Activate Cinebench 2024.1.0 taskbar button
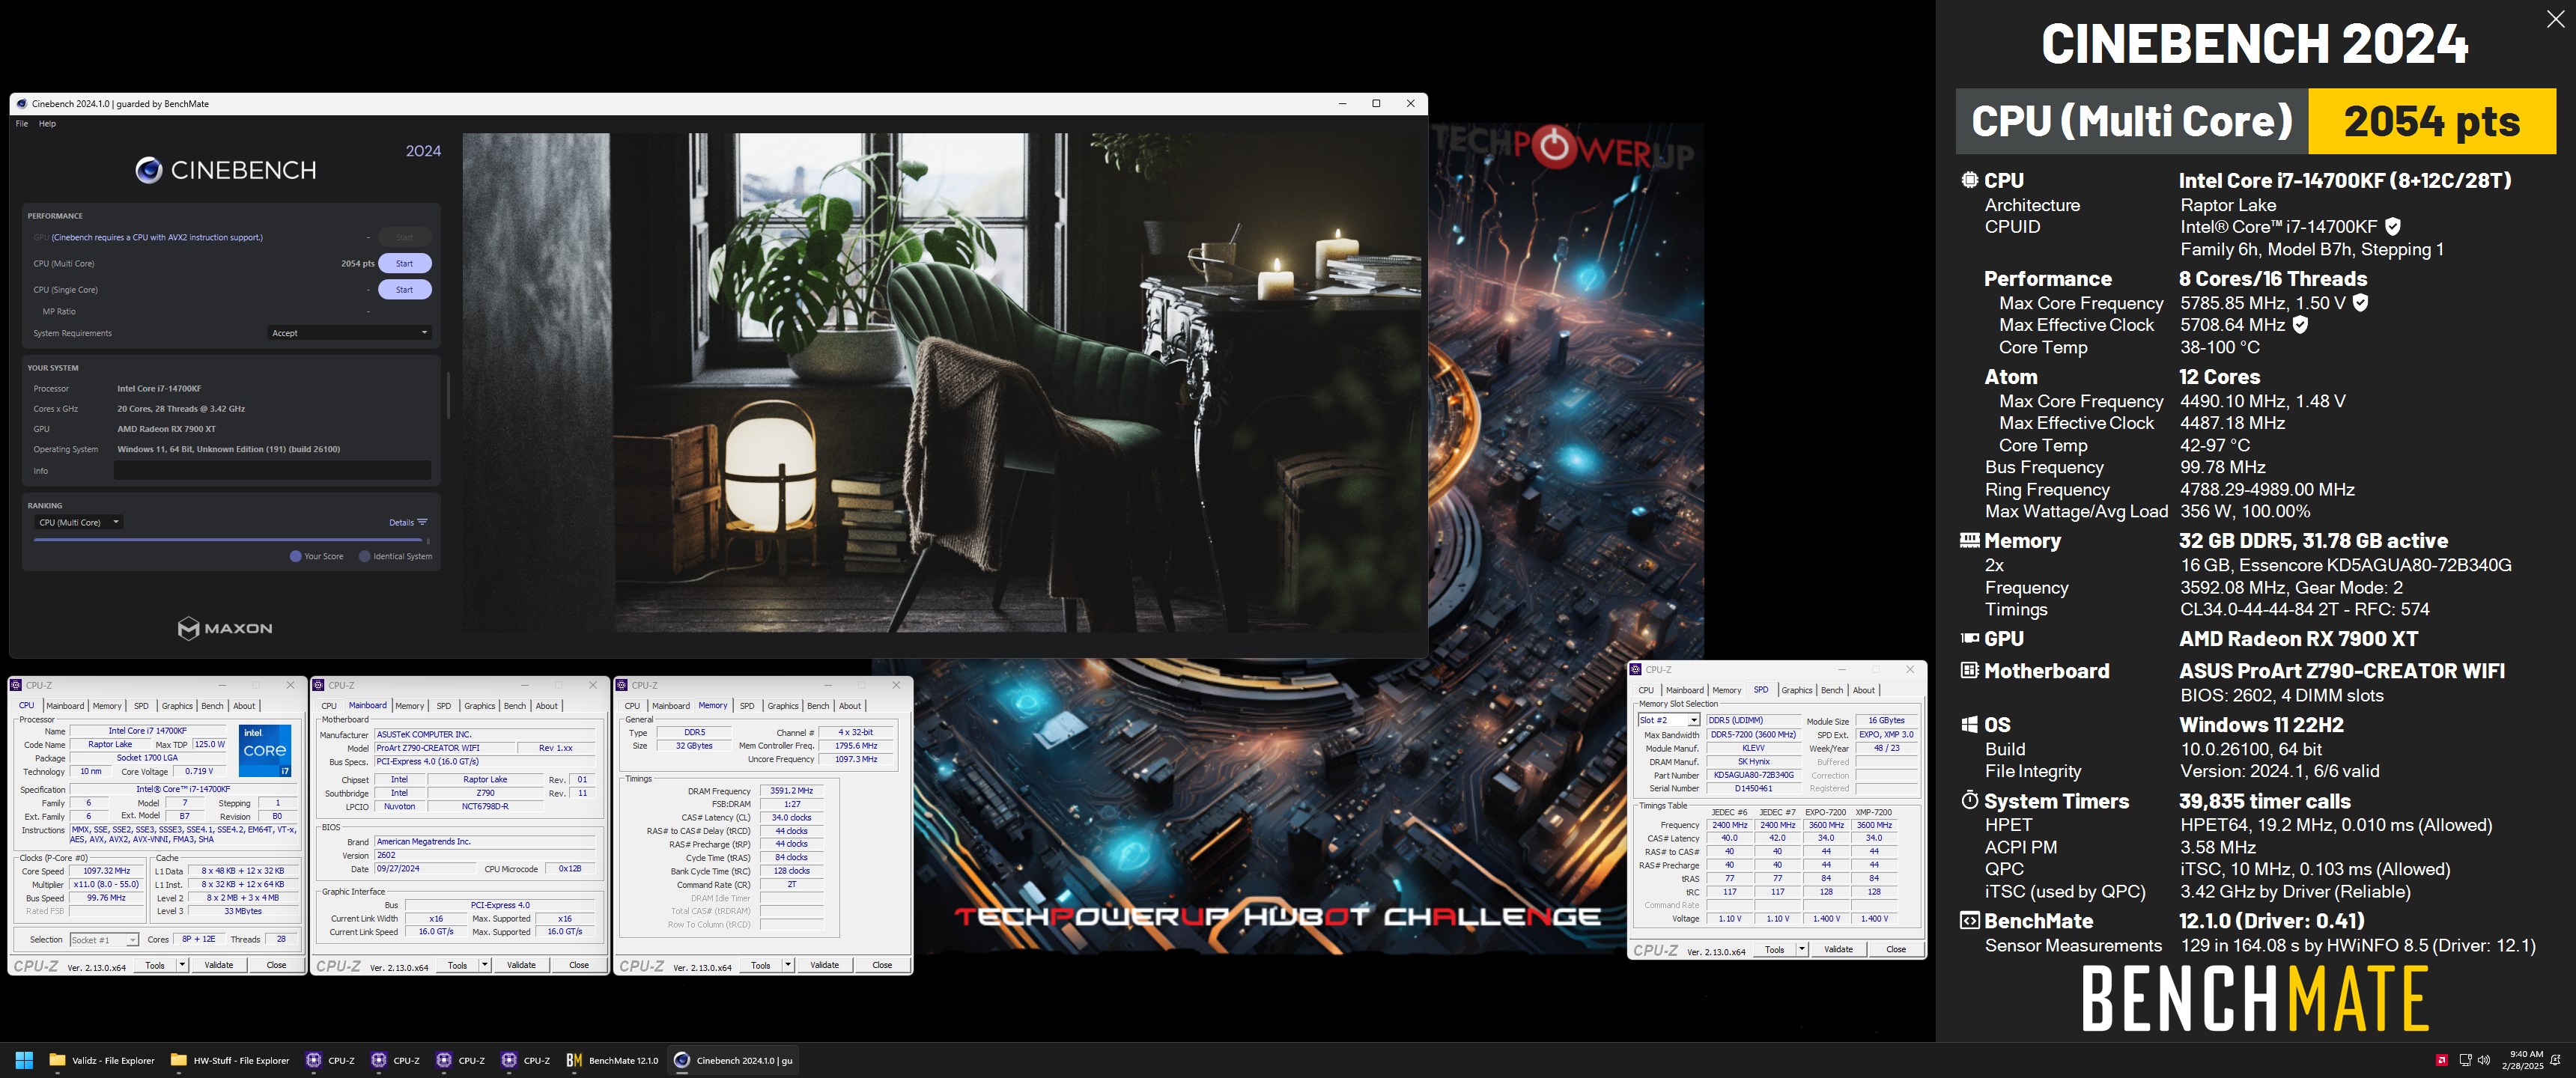The height and width of the screenshot is (1078, 2576). [733, 1060]
